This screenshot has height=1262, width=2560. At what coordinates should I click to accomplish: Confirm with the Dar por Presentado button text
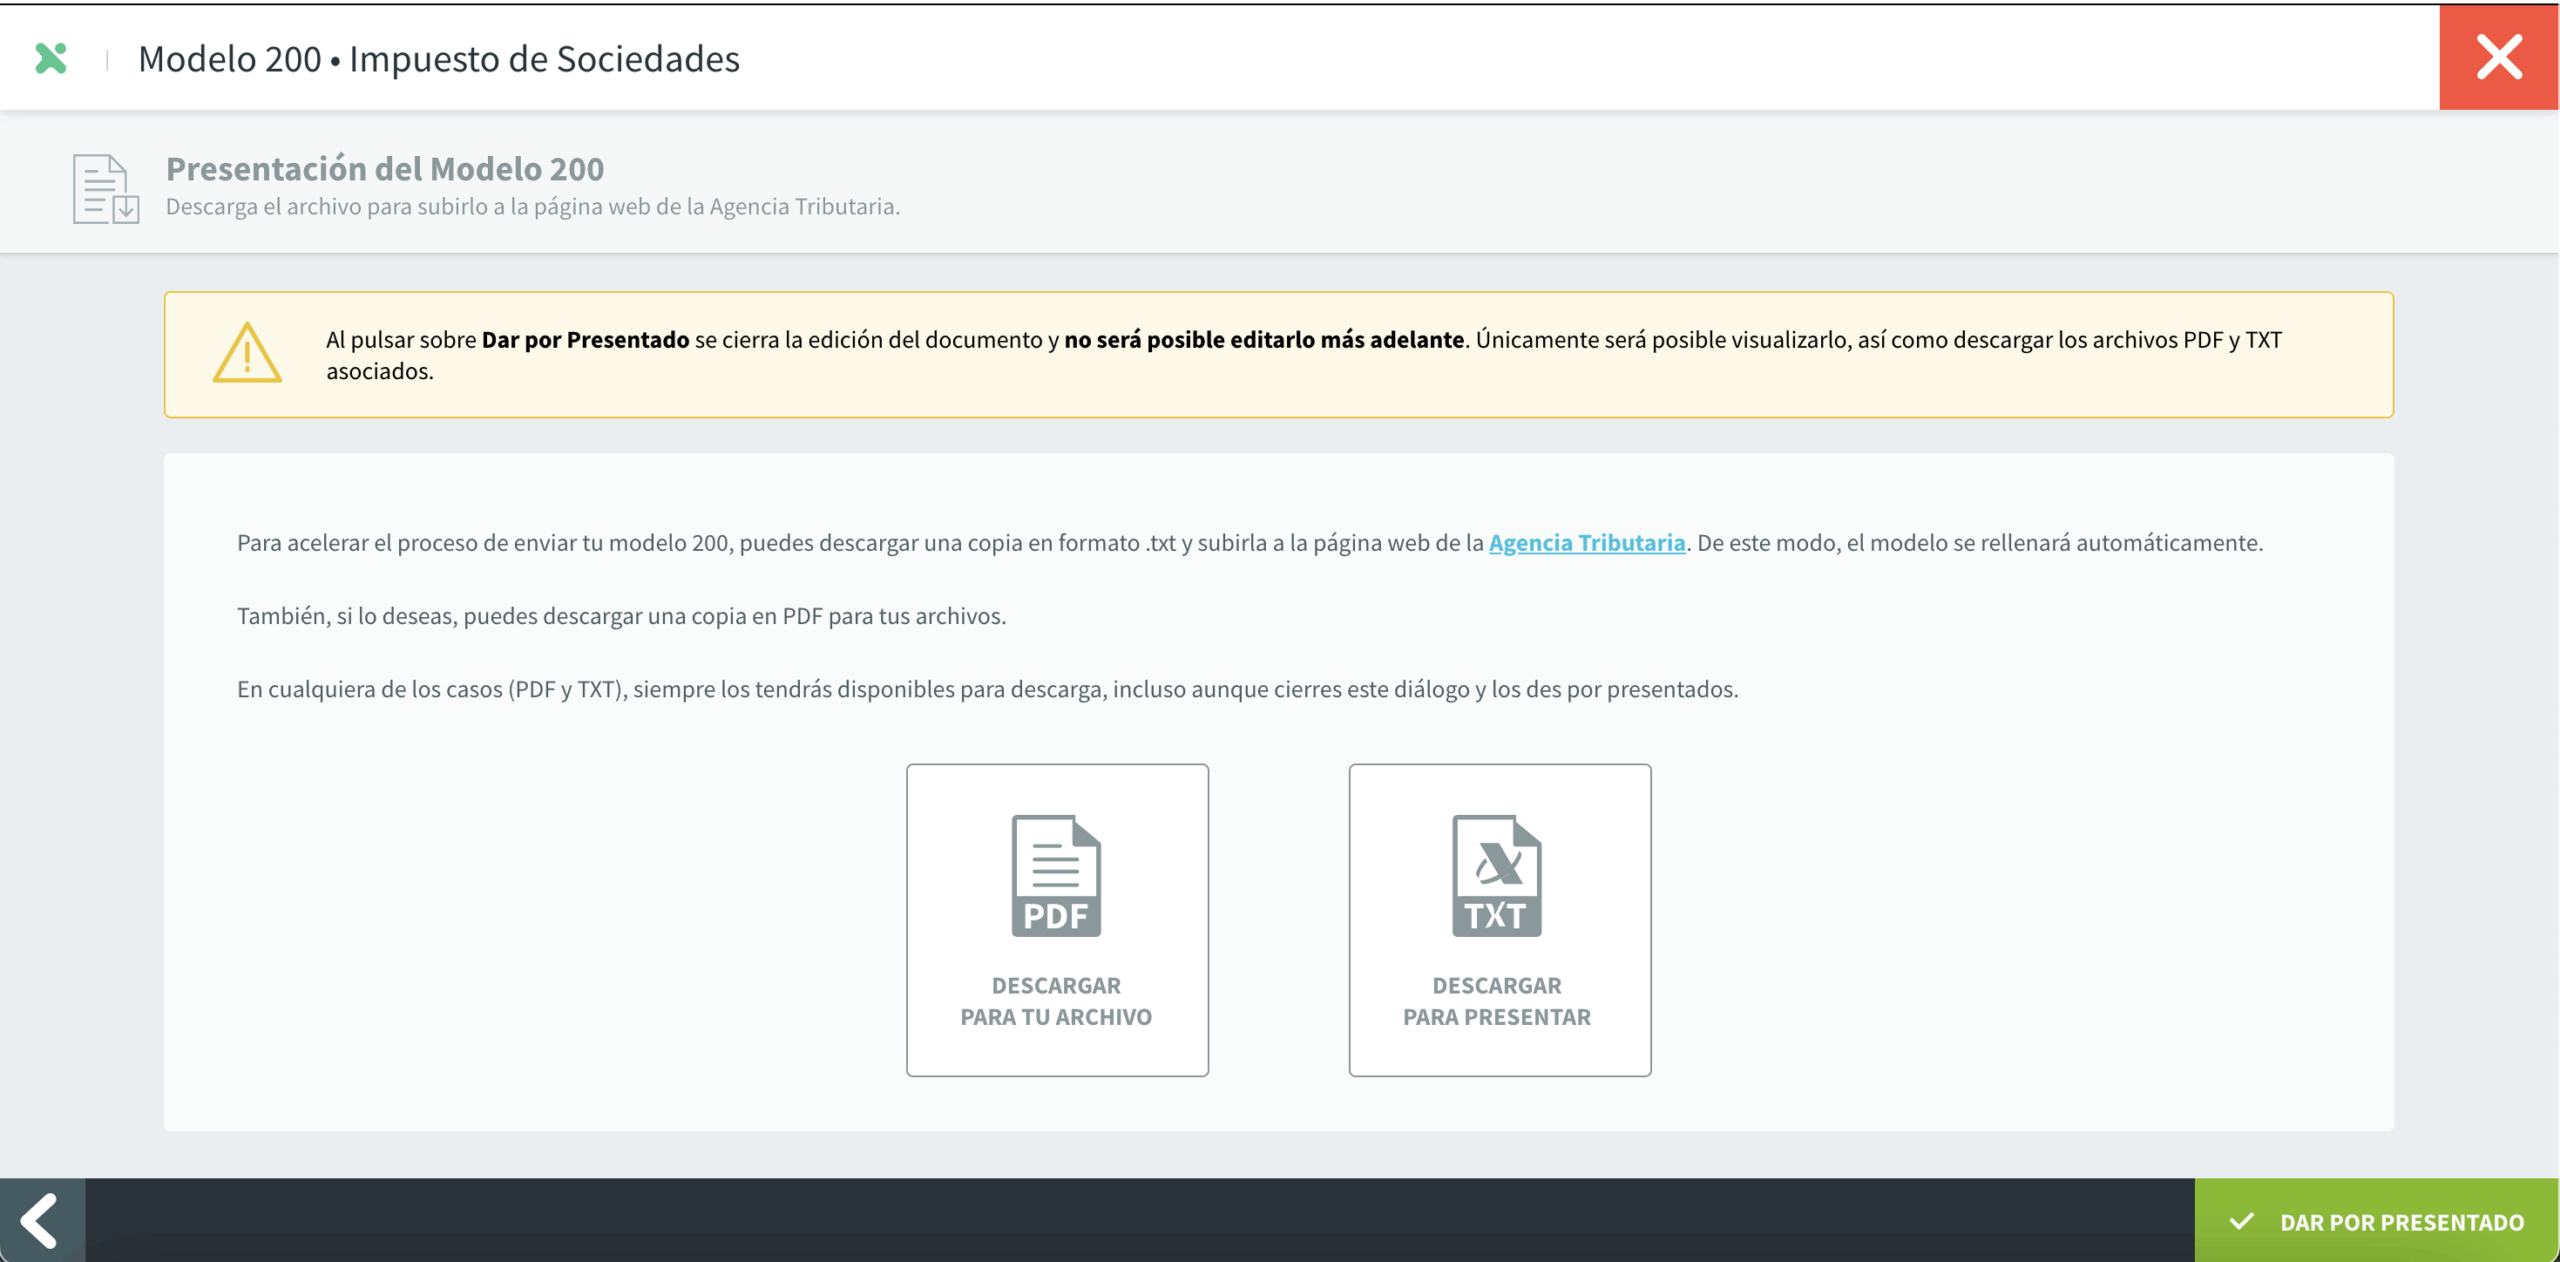coord(2401,1222)
